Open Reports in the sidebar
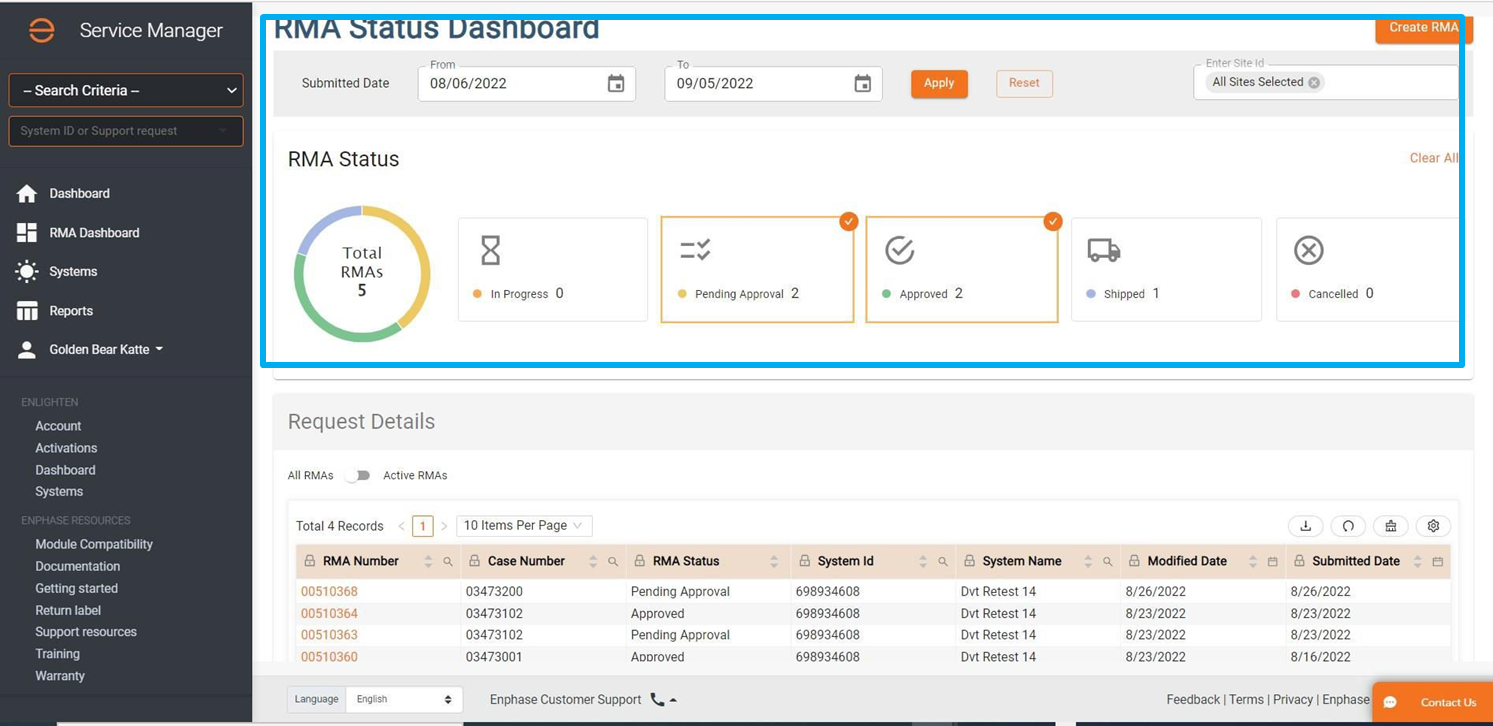Image resolution: width=1493 pixels, height=726 pixels. (71, 311)
